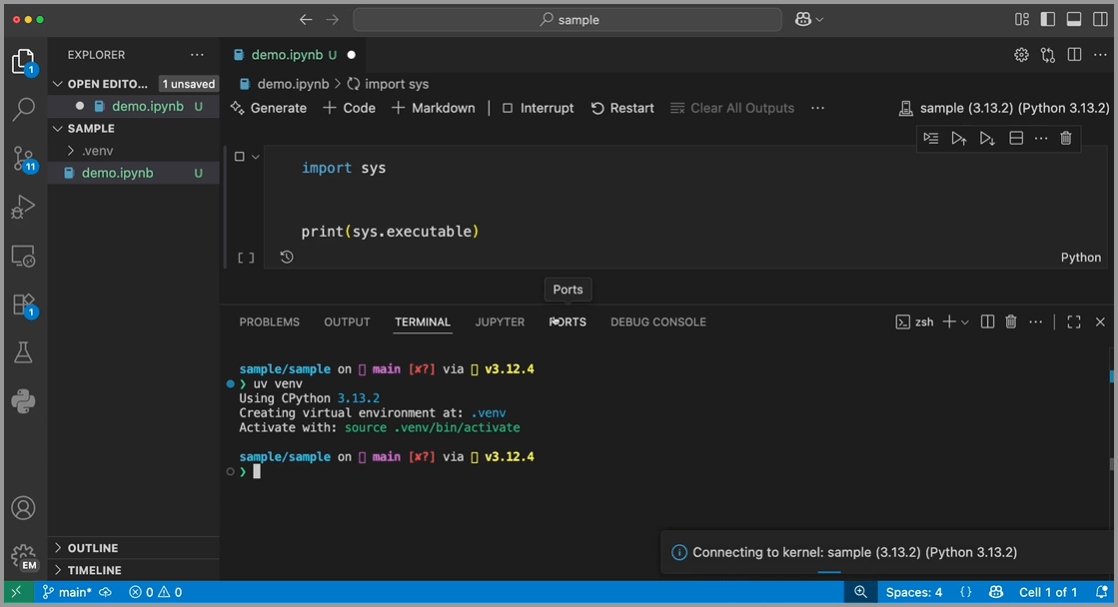Toggle the bottom panel layout button
The image size is (1118, 607).
point(1074,19)
